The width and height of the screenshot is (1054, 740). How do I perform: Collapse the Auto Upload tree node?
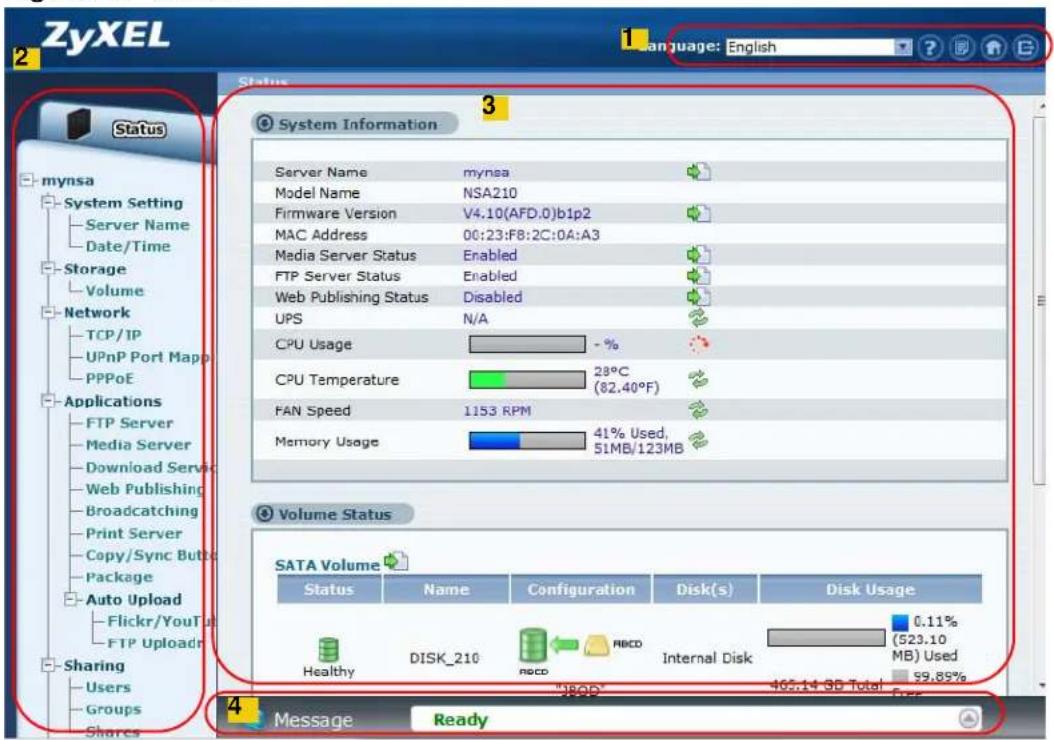point(71,599)
